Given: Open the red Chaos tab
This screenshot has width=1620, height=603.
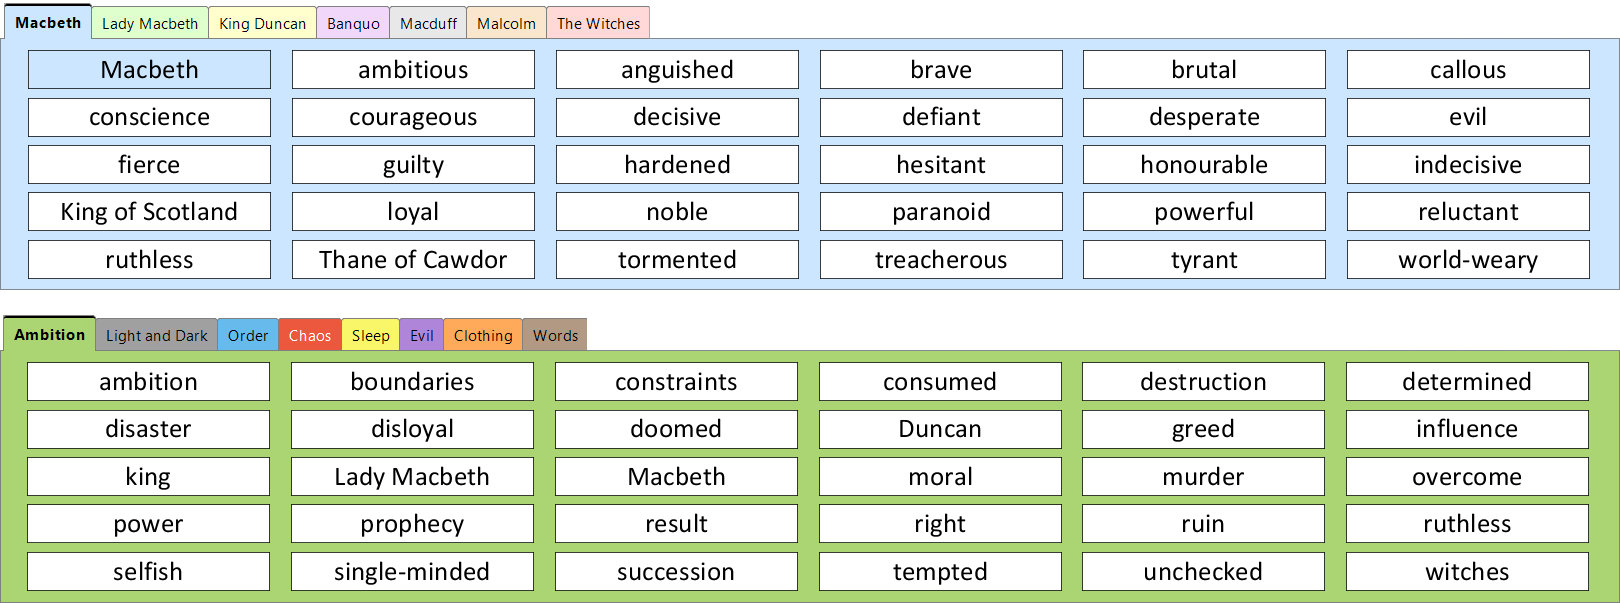Looking at the screenshot, I should 309,336.
